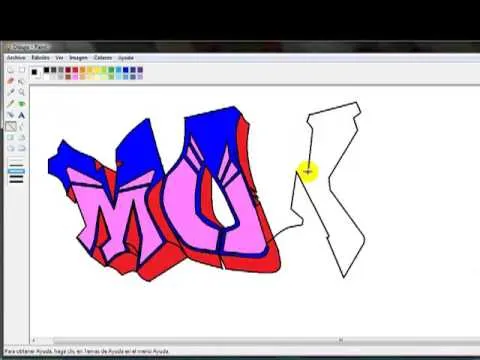Open the Archivo menu

(16, 58)
